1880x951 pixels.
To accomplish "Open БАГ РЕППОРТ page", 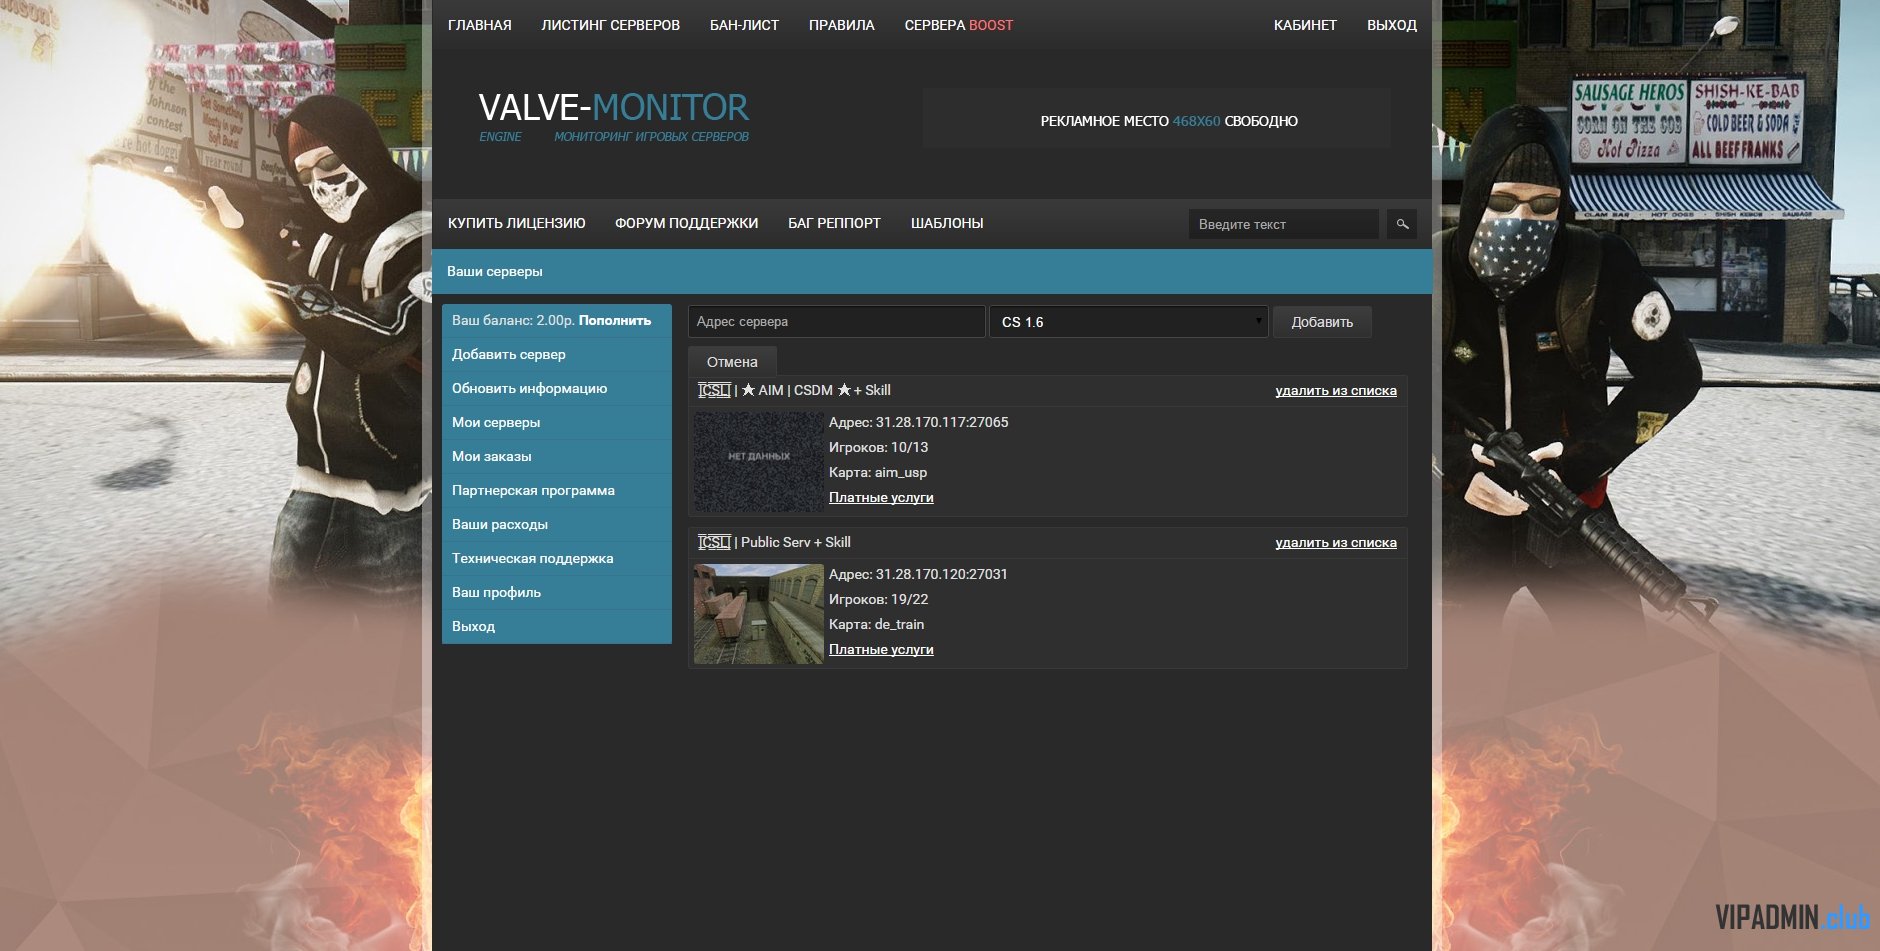I will [x=834, y=223].
